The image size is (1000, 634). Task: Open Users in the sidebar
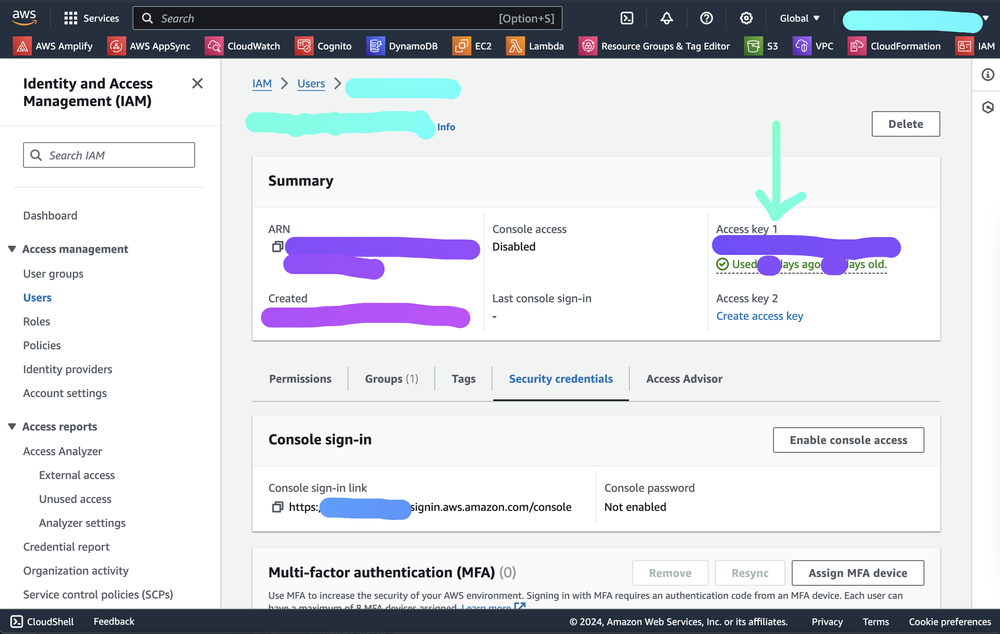37,298
